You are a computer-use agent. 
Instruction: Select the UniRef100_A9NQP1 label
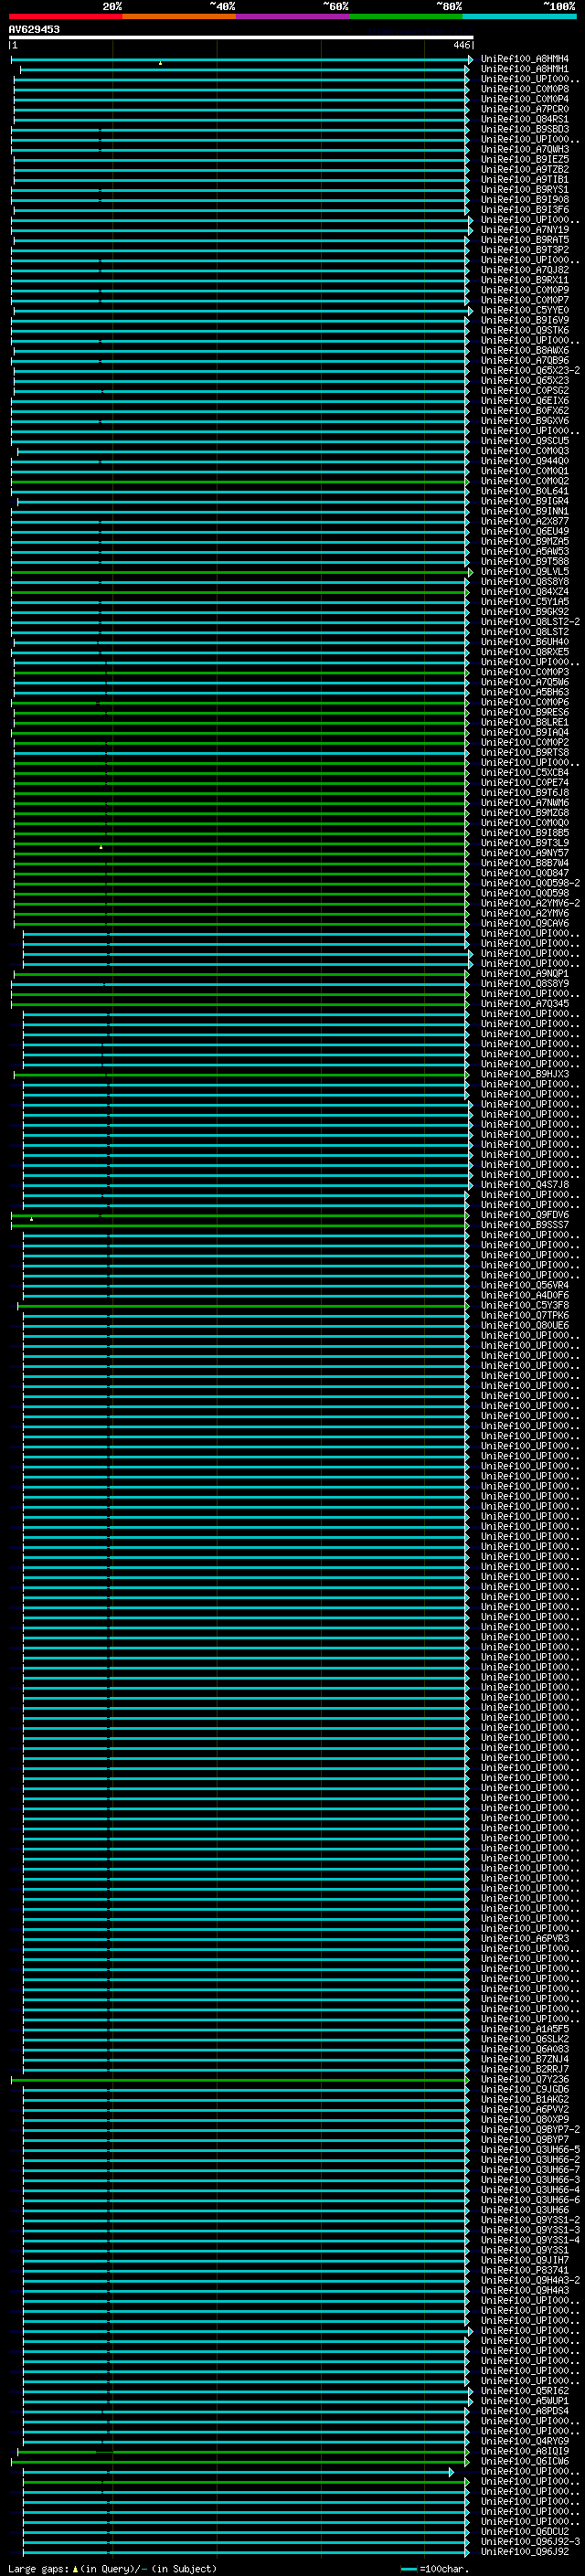[x=525, y=973]
